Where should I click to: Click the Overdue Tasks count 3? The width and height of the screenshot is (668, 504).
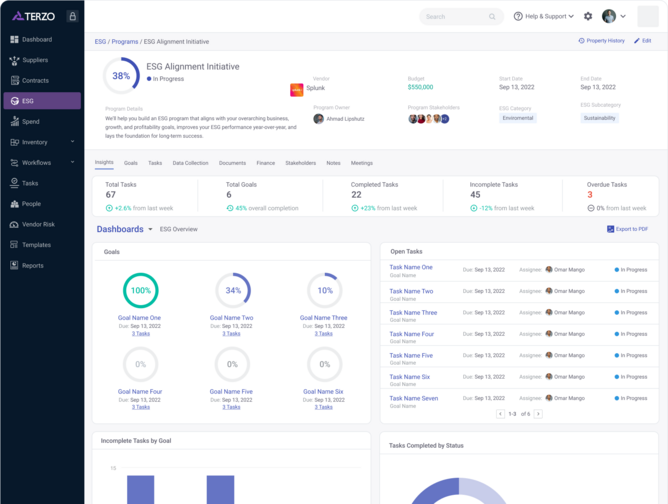click(590, 195)
